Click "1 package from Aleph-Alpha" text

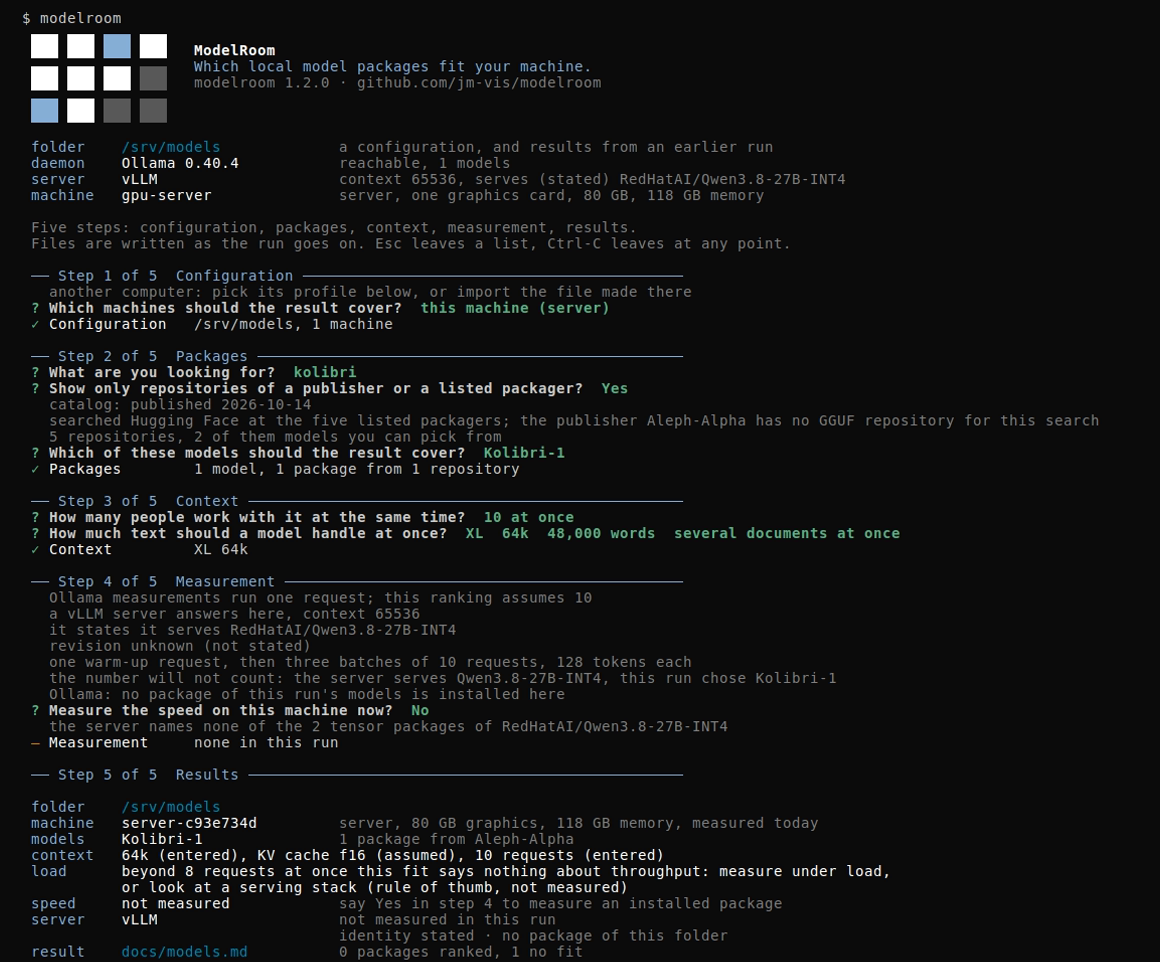pyautogui.click(x=456, y=839)
